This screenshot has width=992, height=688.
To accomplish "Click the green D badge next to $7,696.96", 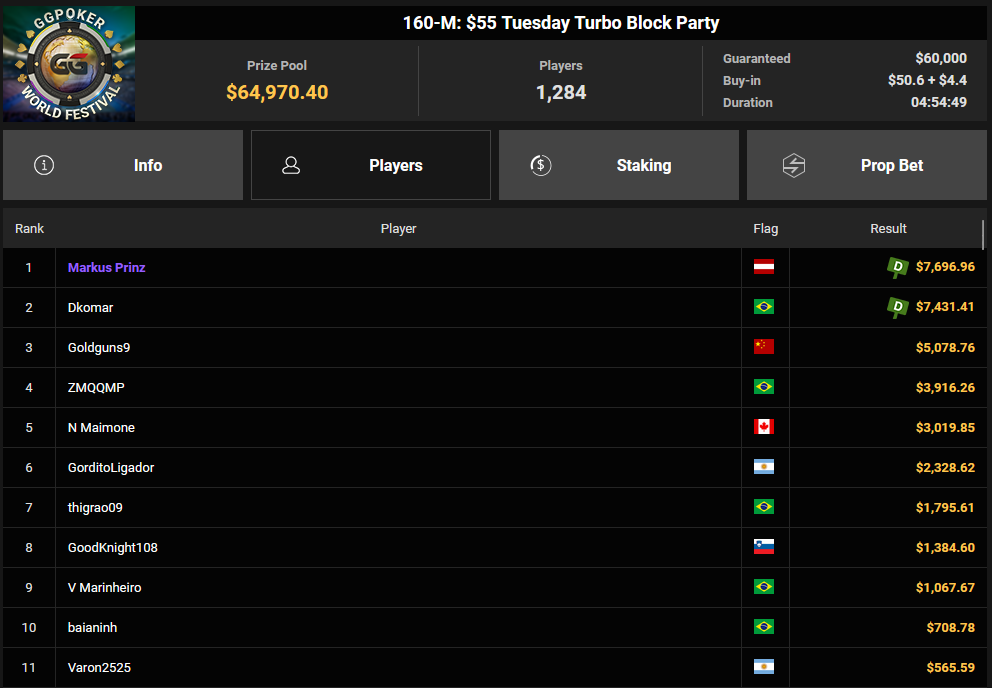I will pyautogui.click(x=897, y=268).
